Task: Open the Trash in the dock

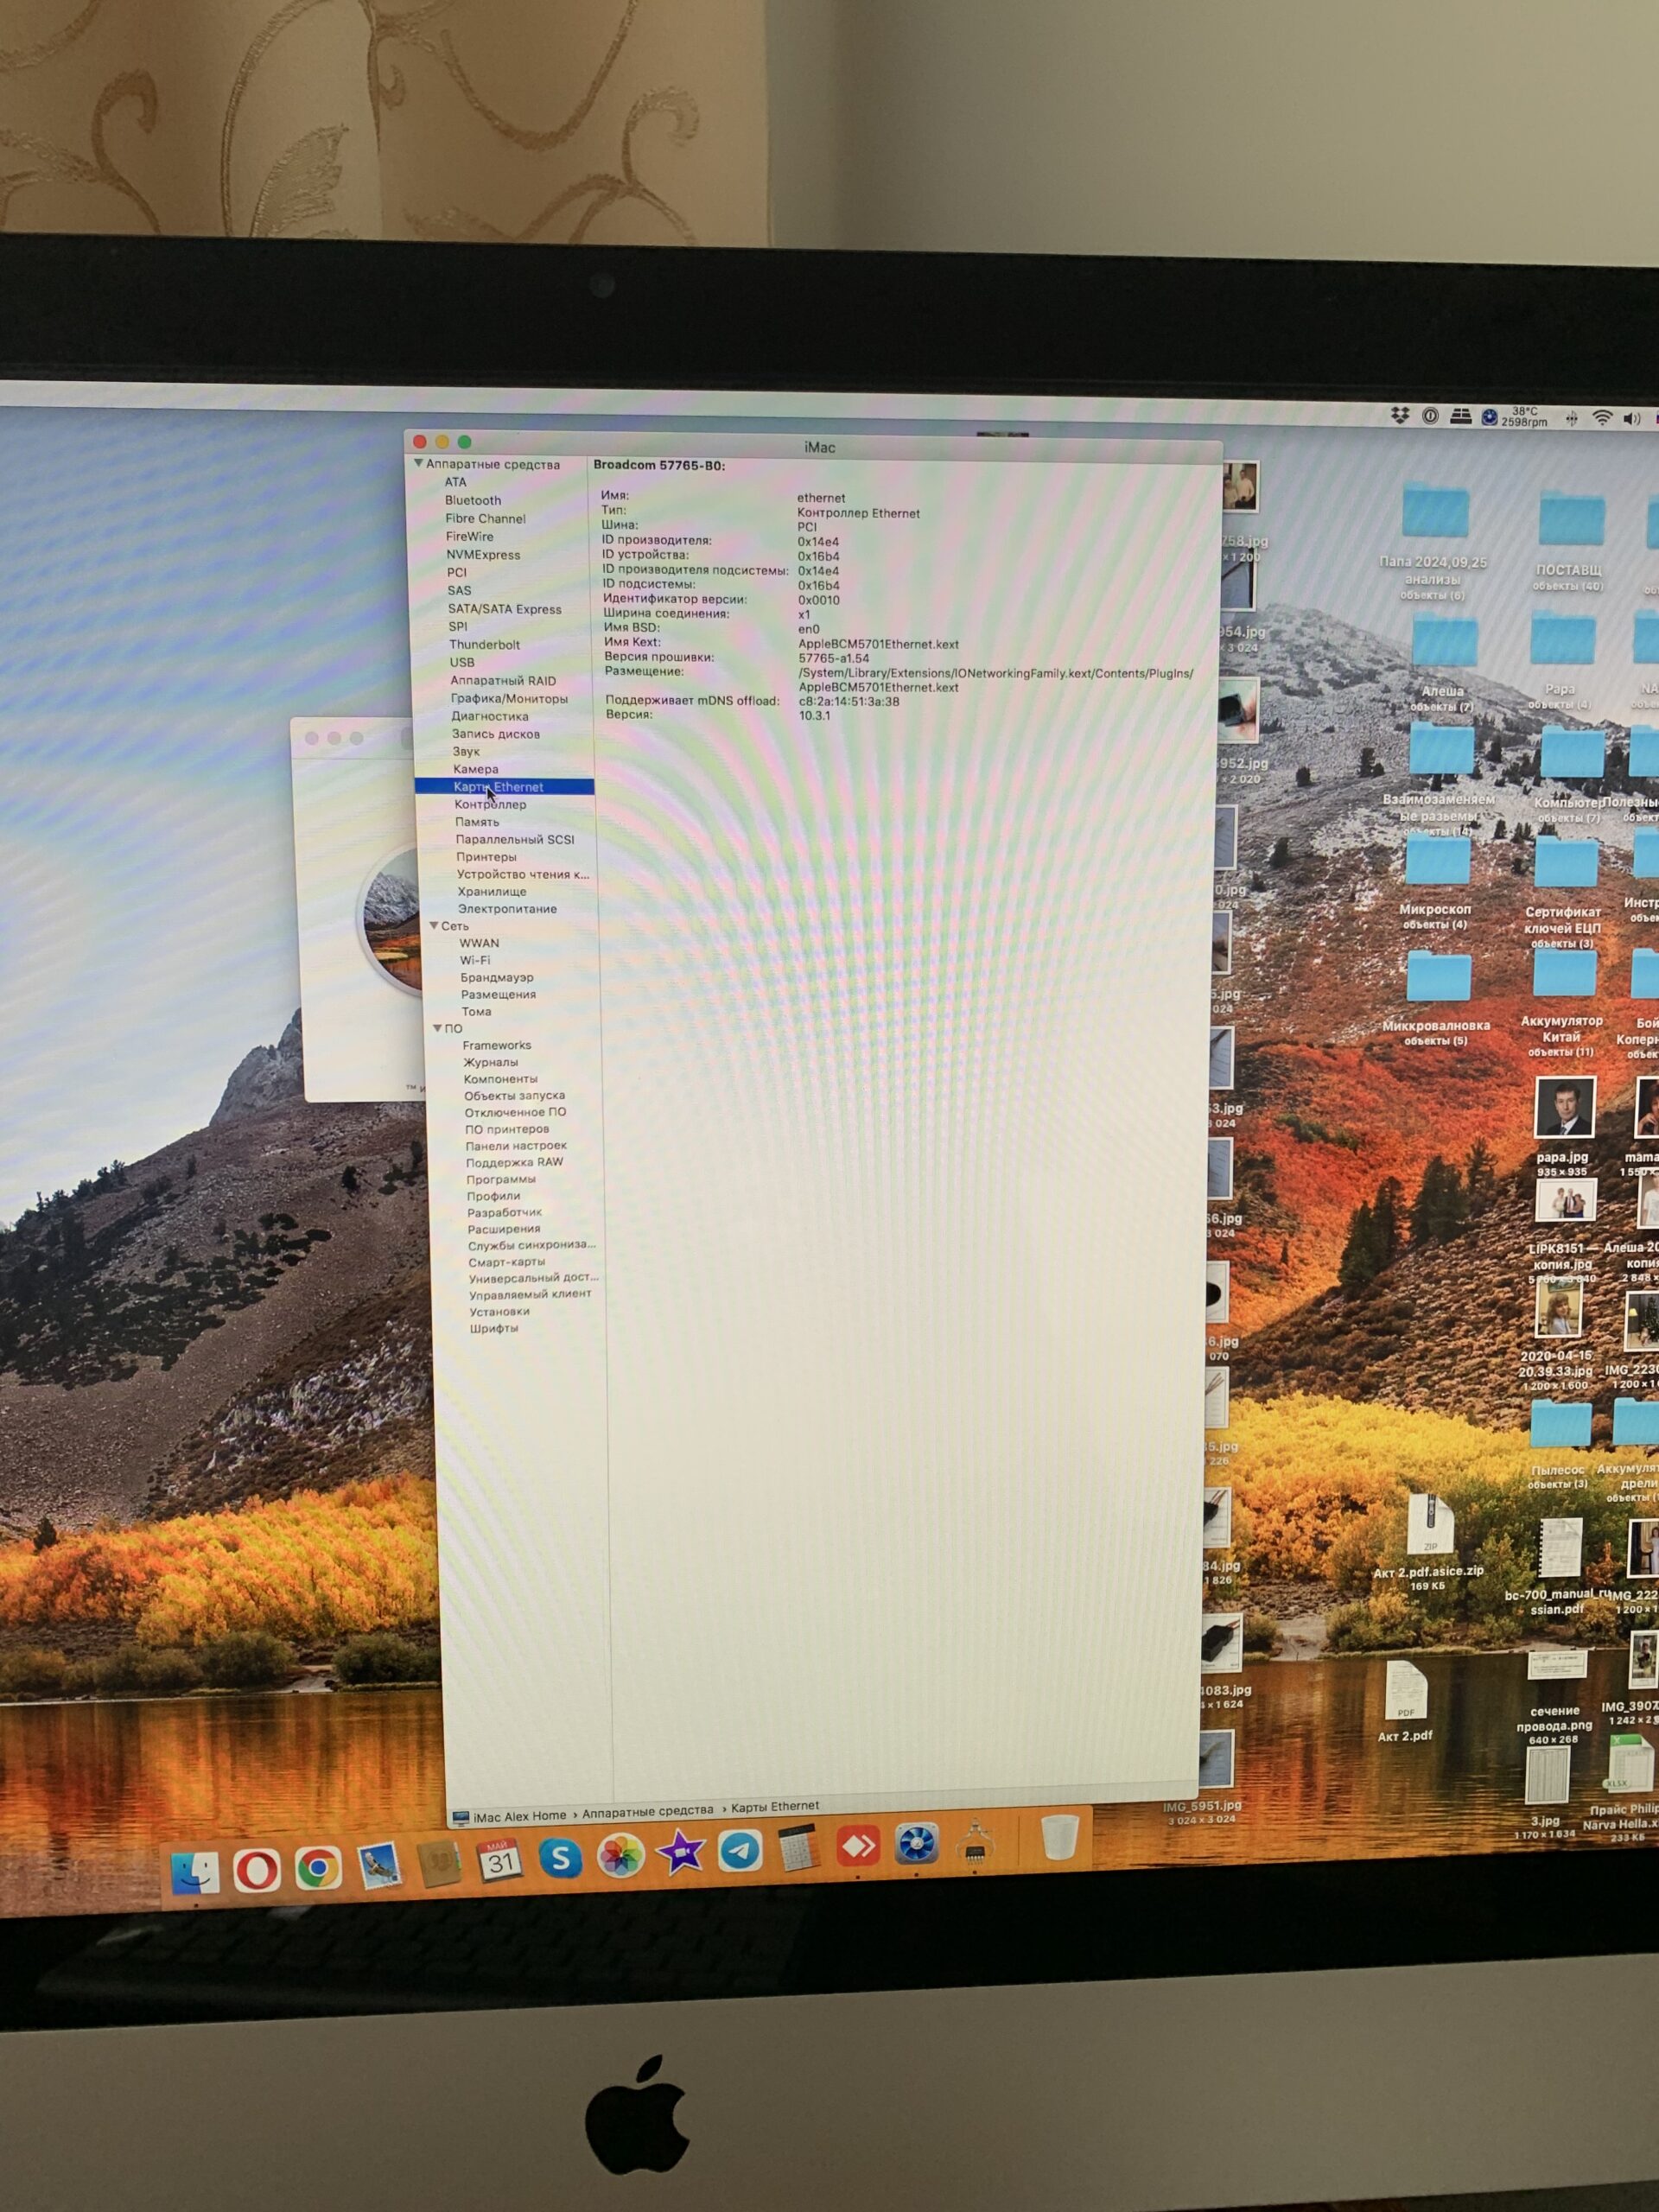Action: coord(1059,1838)
